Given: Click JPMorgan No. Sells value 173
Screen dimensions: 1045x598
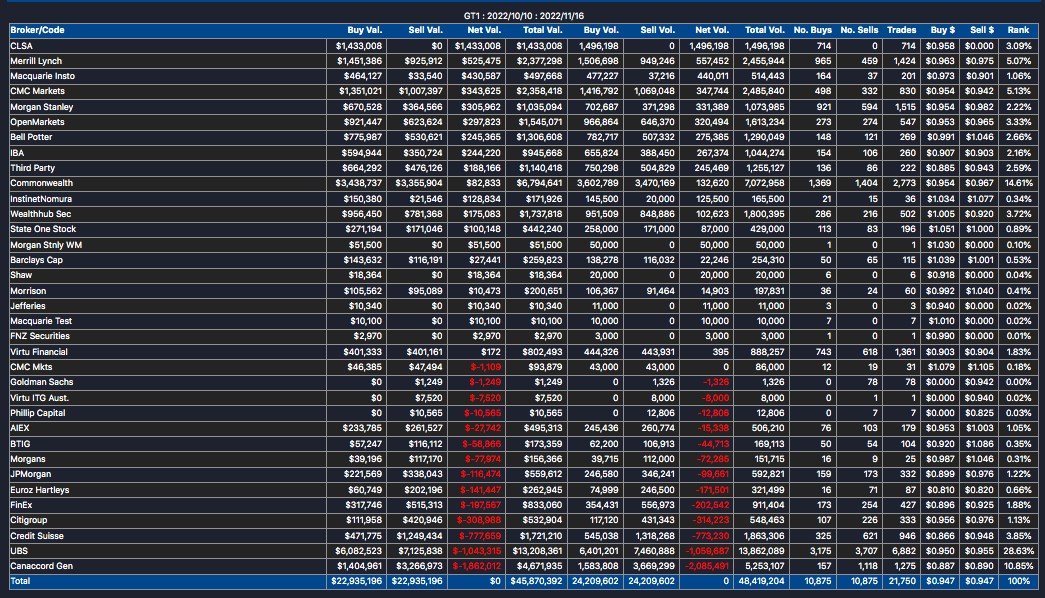Looking at the screenshot, I should [870, 474].
